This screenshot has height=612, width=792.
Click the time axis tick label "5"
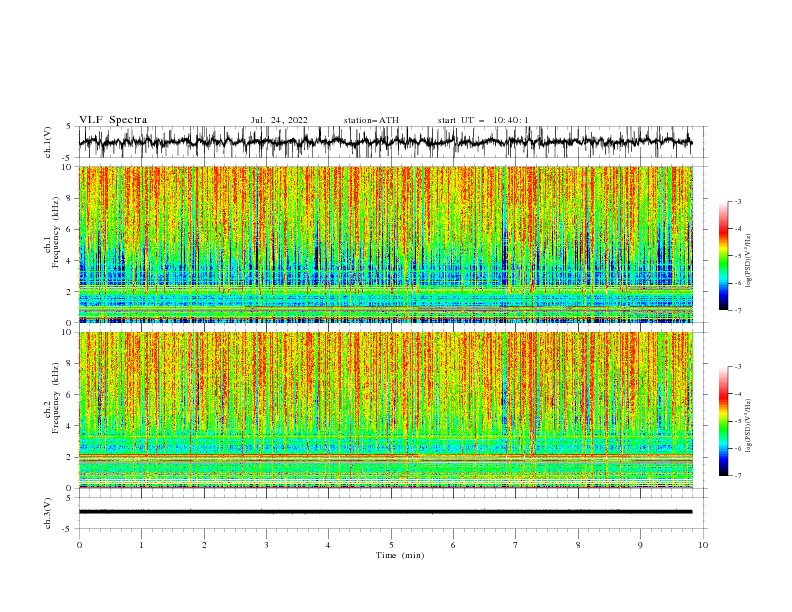391,545
